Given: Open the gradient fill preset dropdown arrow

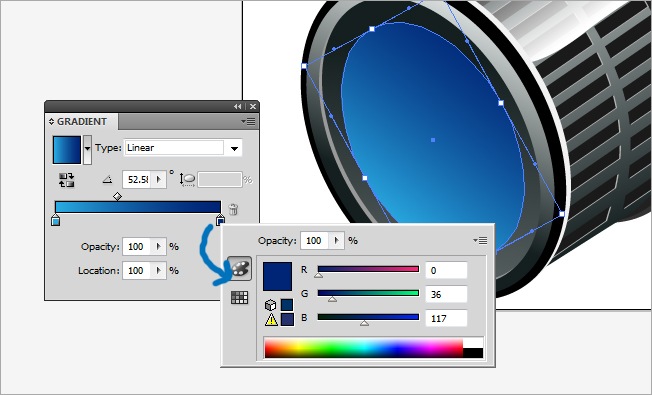Looking at the screenshot, I should coord(87,150).
